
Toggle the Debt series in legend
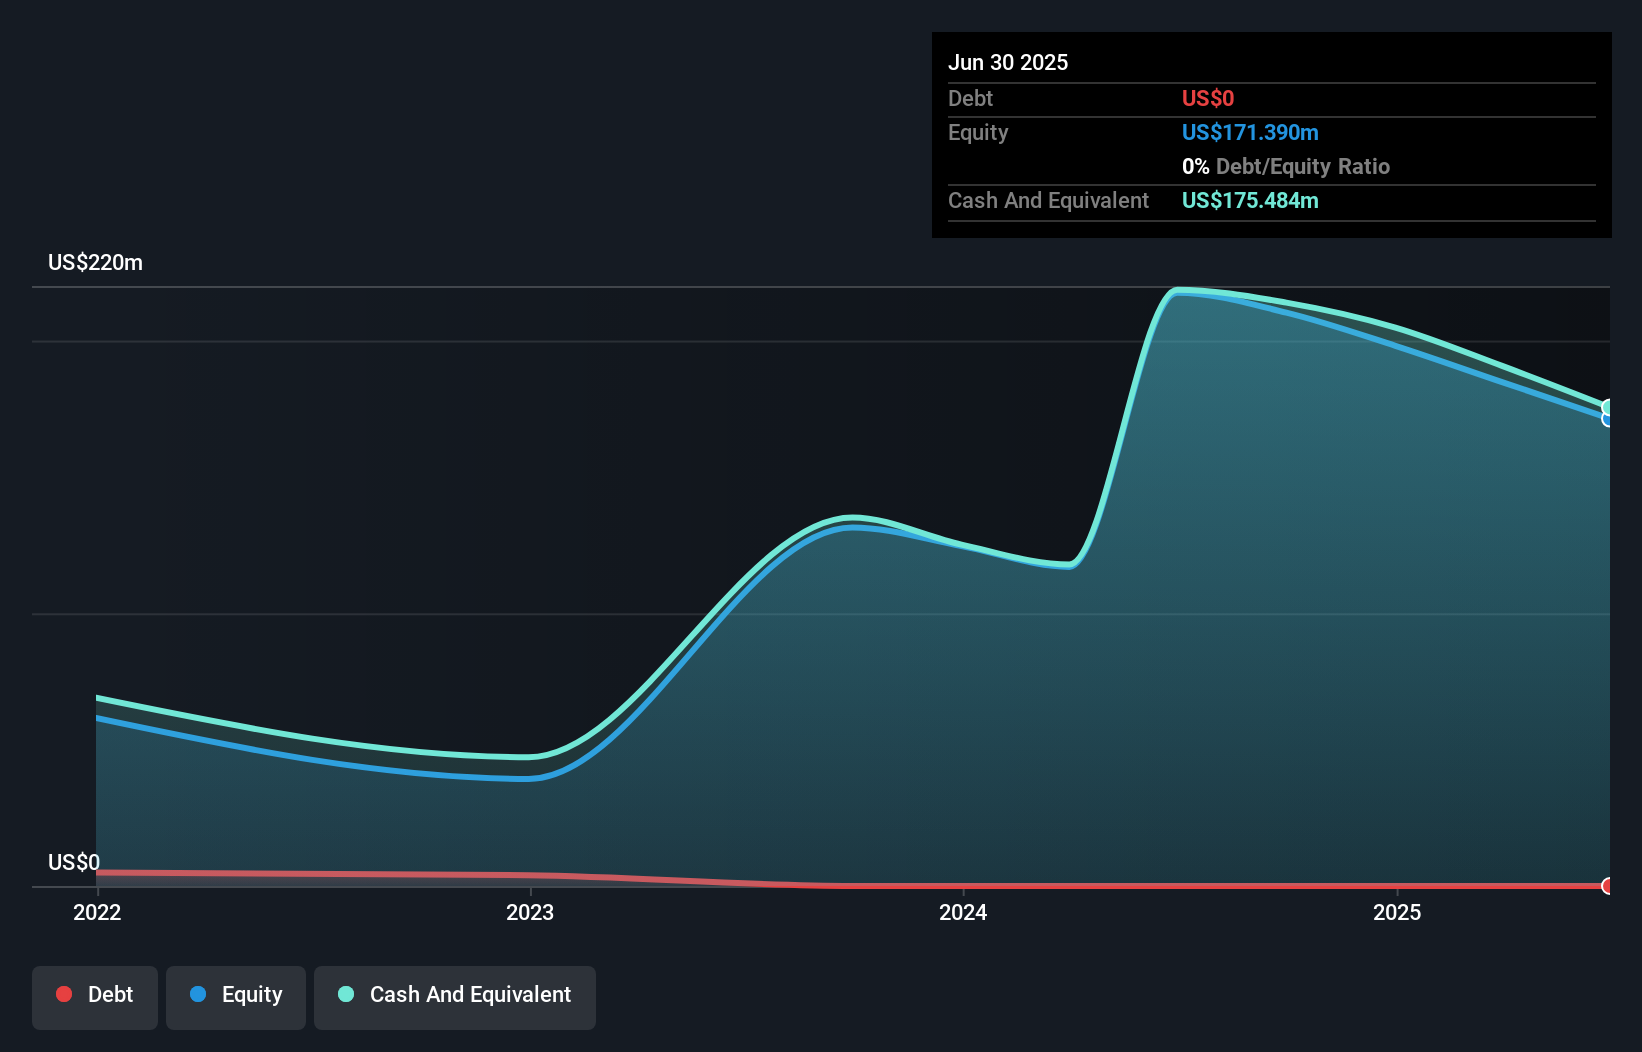coord(95,997)
